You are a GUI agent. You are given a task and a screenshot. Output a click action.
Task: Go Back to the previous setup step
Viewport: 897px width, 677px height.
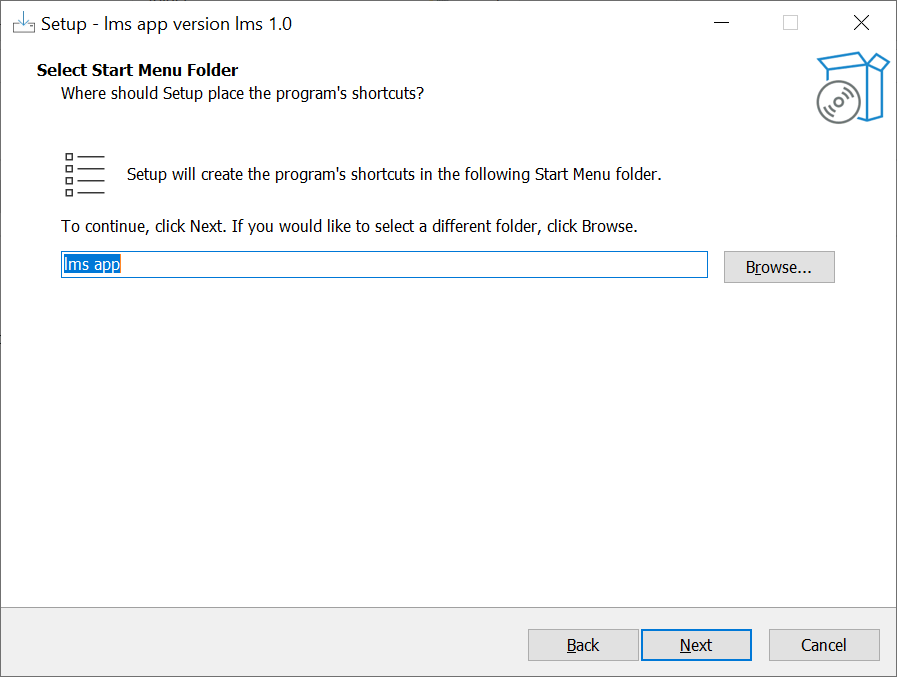pos(583,645)
